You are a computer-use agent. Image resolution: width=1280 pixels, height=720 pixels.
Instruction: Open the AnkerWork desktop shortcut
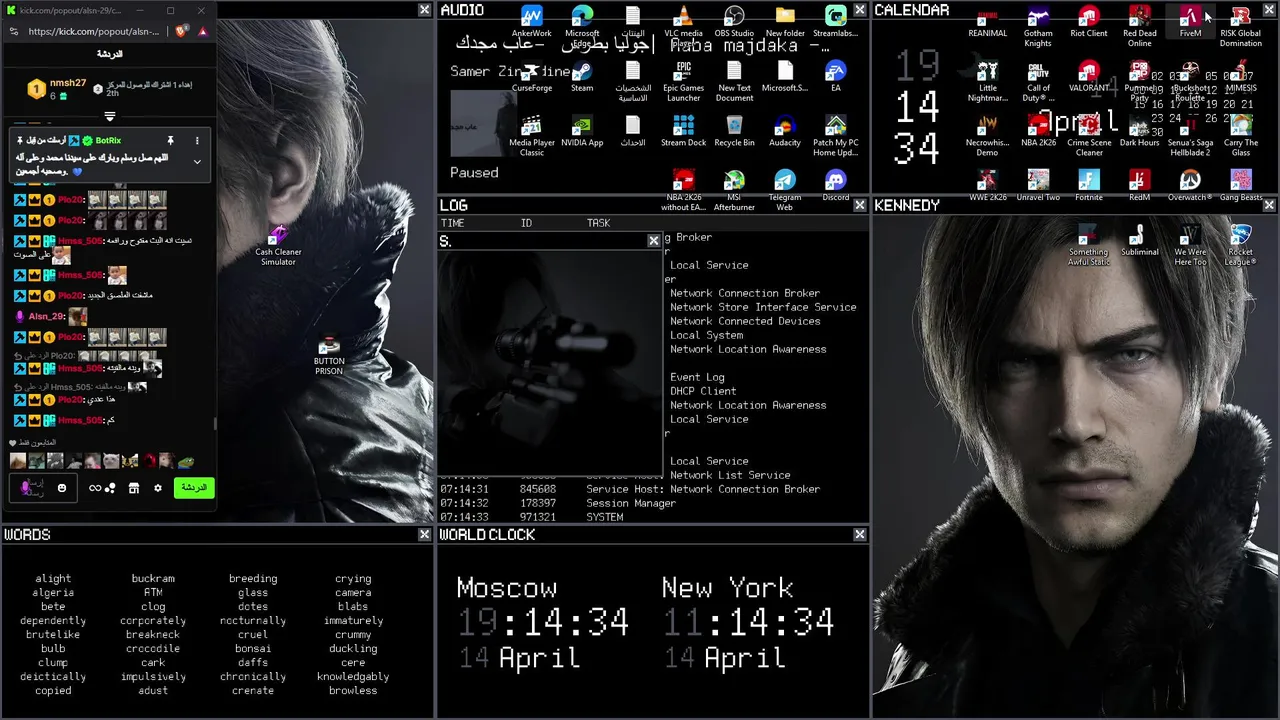(x=532, y=22)
